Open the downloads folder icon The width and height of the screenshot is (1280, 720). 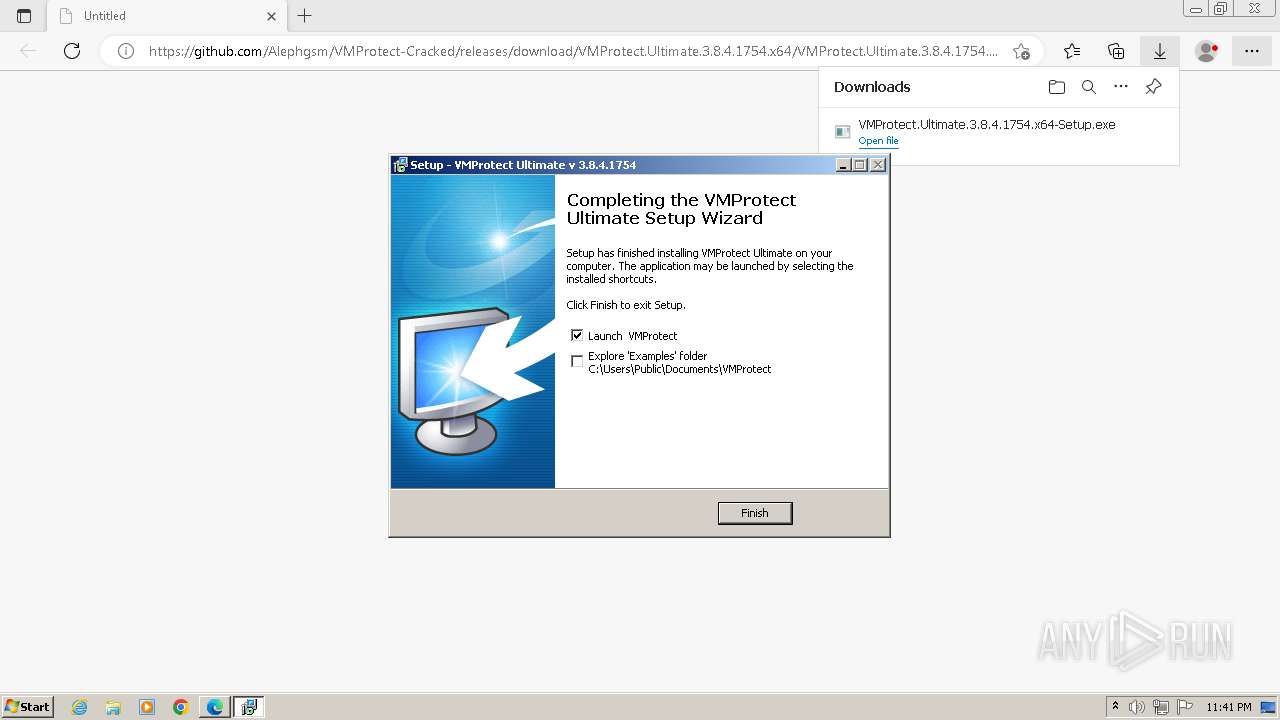[x=1057, y=87]
